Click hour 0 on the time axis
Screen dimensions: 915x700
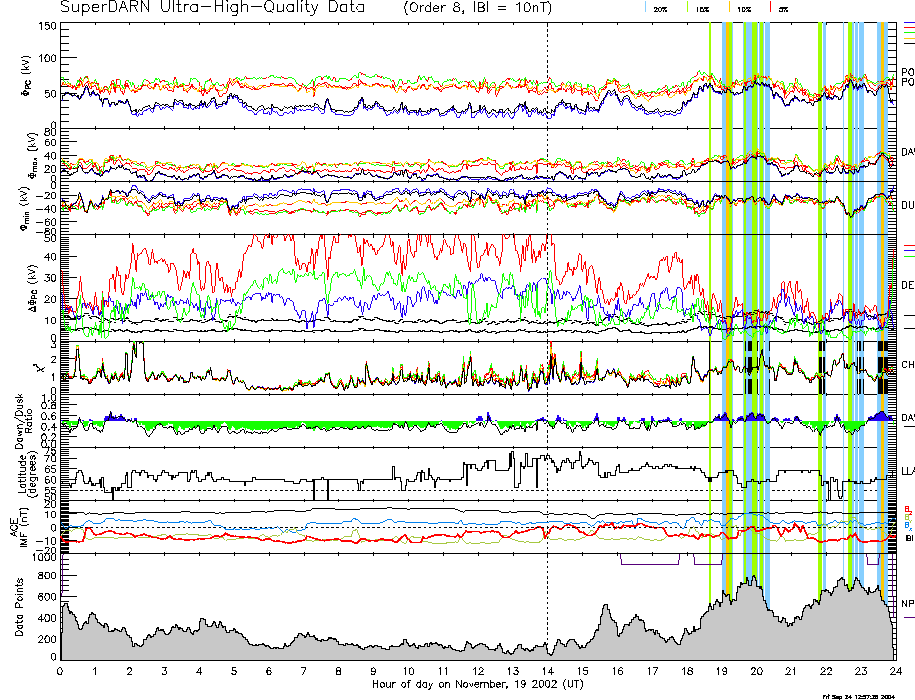click(61, 671)
